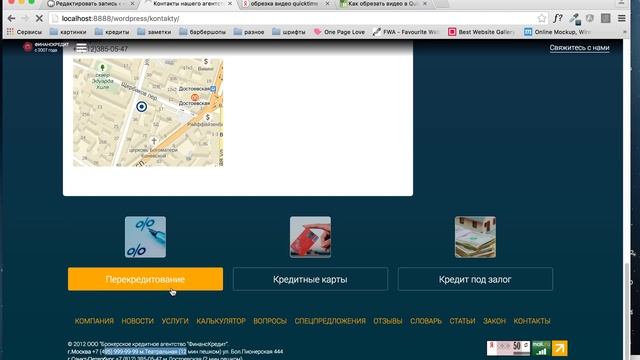Open the разное bookmarks folder
Viewport: 640px width, 360px height.
pyautogui.click(x=249, y=32)
